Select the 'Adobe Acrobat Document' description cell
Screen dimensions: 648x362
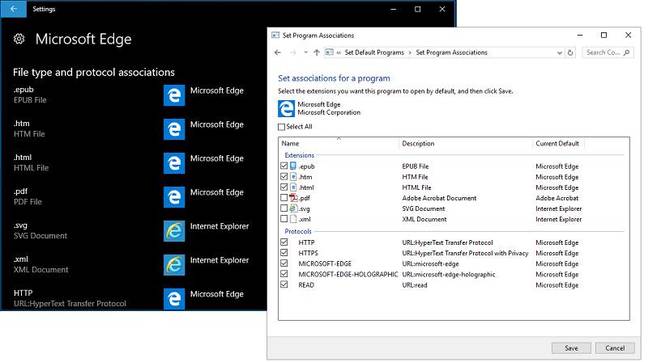(439, 198)
